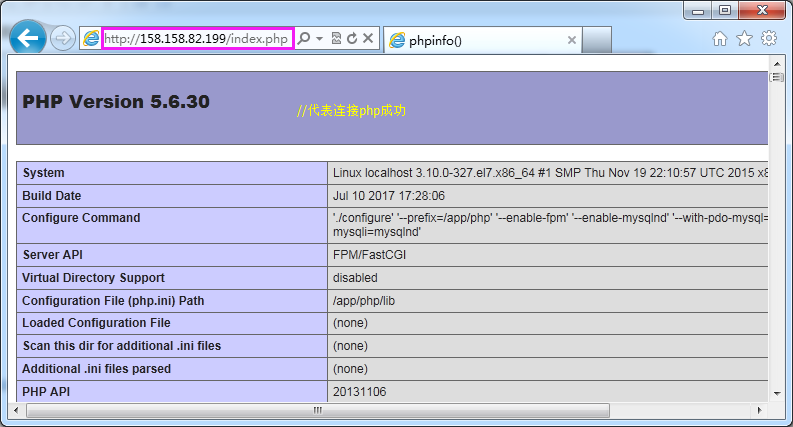This screenshot has width=793, height=427.
Task: Go back with the browser Back arrow
Action: tap(28, 38)
